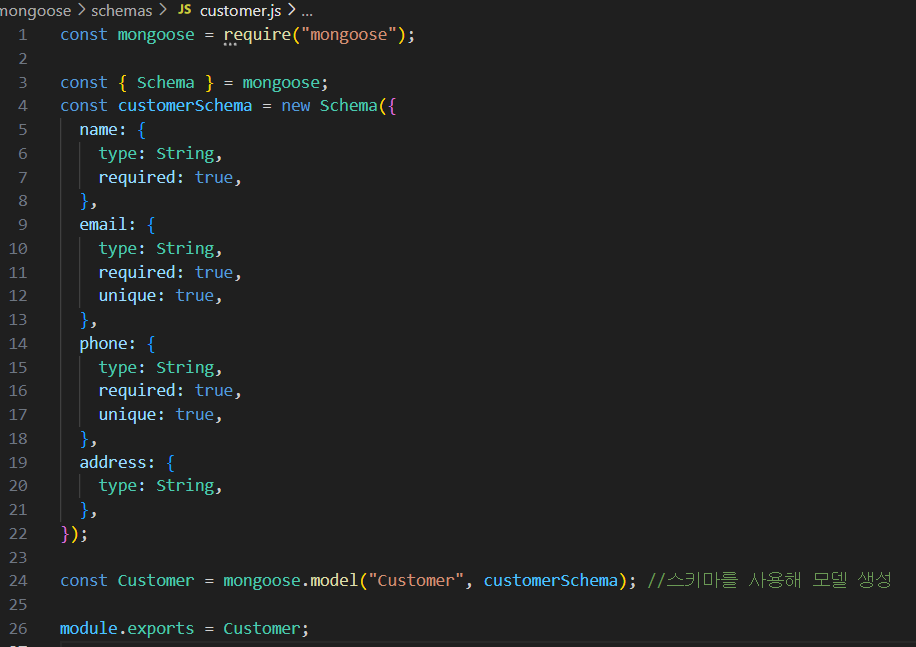916x647 pixels.
Task: Click the JS file icon in breadcrumb
Action: (x=185, y=9)
